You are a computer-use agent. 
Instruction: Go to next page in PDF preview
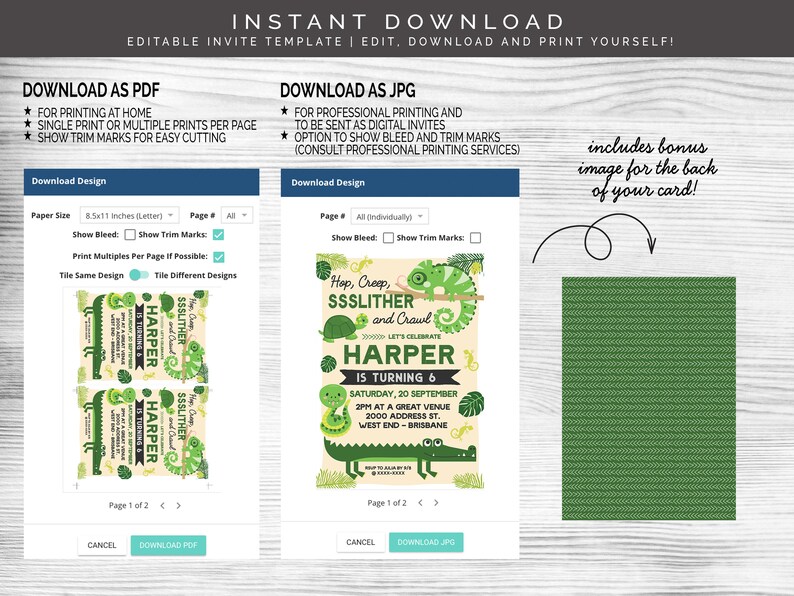click(x=178, y=505)
